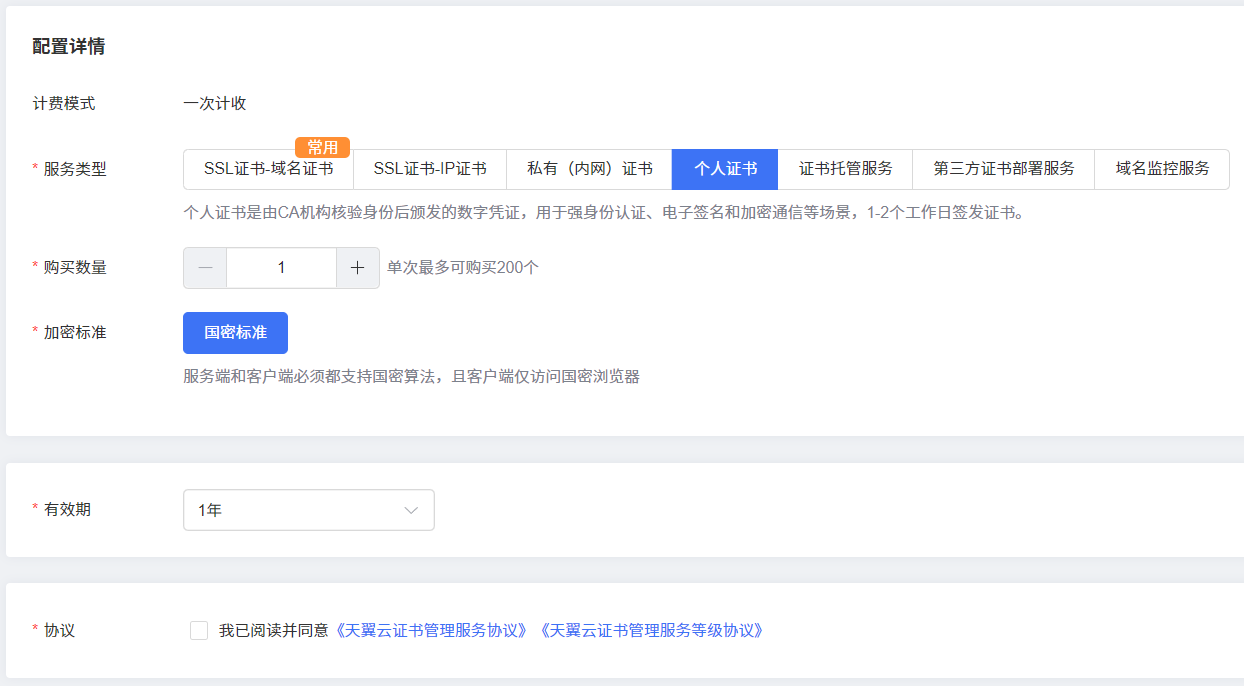Select the SSL证书-域名证书 service type
The width and height of the screenshot is (1244, 686).
coord(268,169)
